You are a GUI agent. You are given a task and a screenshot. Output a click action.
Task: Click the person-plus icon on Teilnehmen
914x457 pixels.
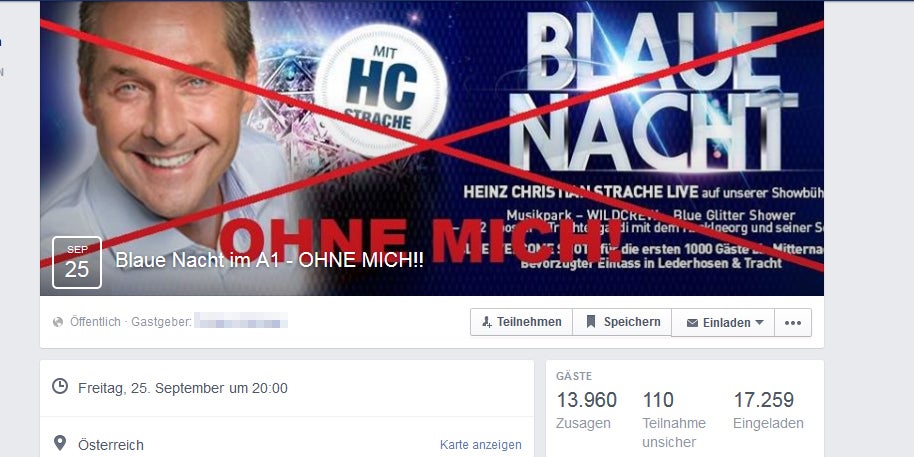click(487, 322)
